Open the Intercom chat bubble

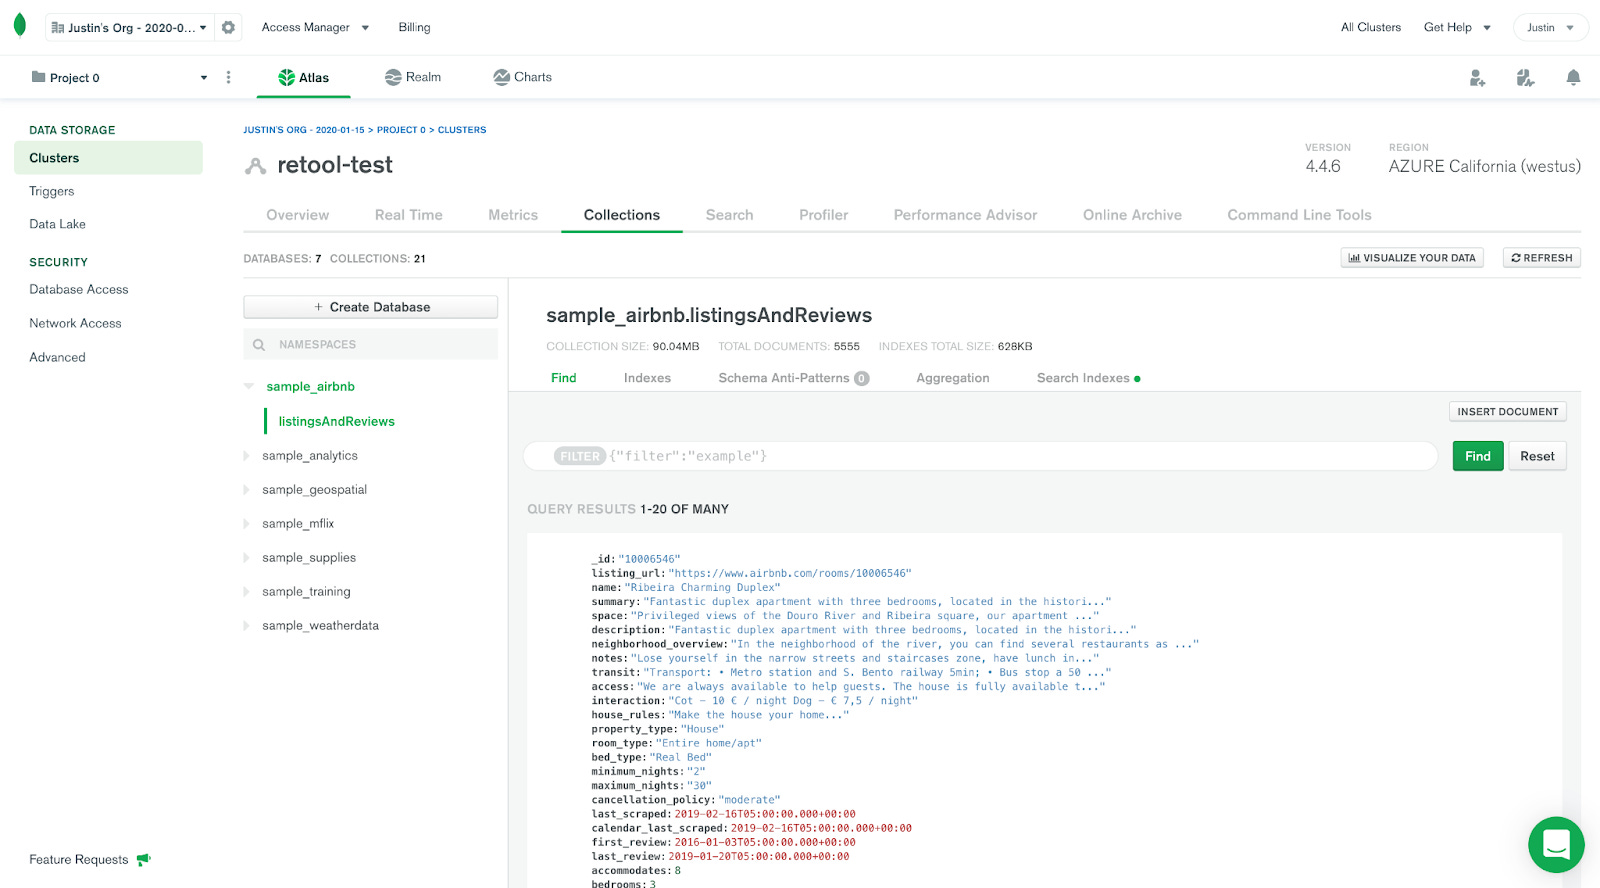(1556, 845)
